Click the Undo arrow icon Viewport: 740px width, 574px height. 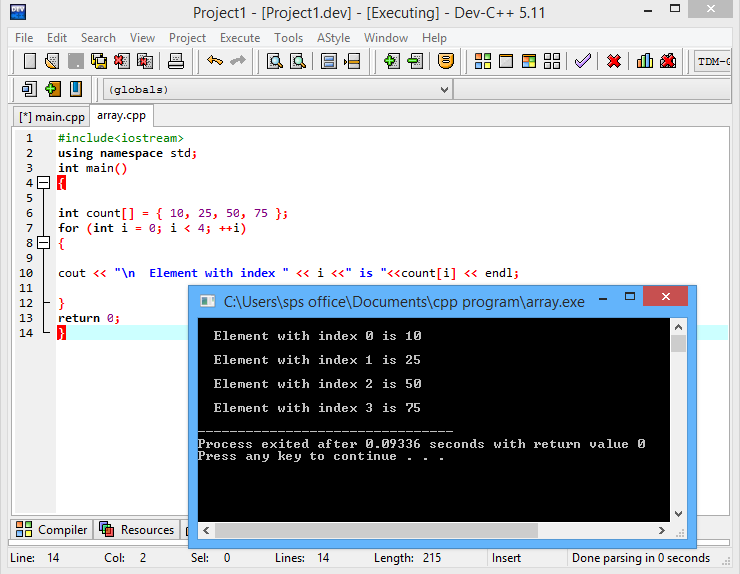215,61
